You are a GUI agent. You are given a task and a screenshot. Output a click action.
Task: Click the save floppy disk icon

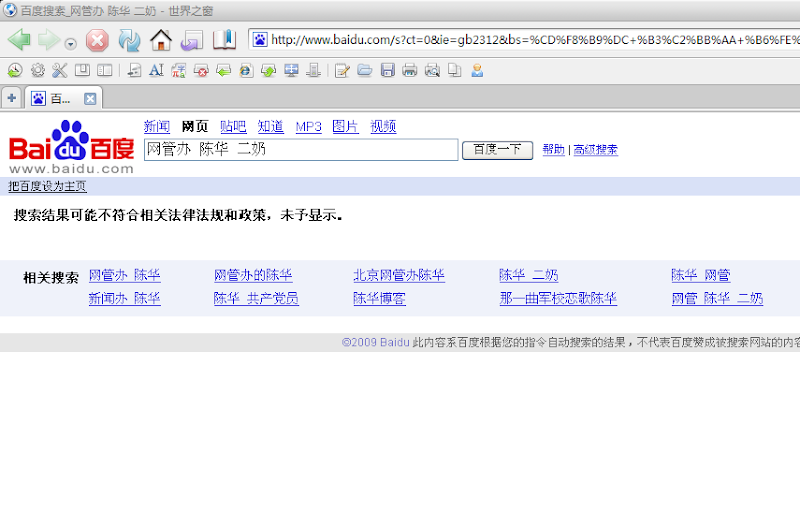point(387,70)
